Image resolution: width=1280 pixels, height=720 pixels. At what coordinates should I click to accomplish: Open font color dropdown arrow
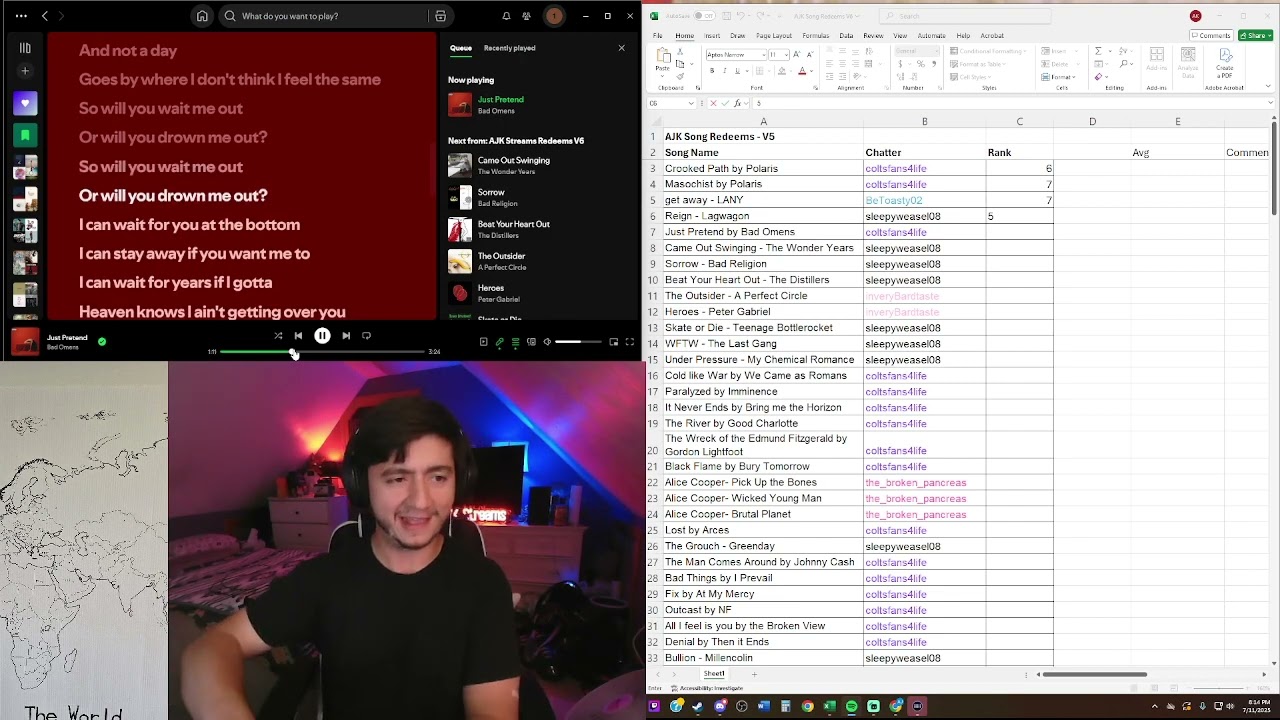(810, 71)
